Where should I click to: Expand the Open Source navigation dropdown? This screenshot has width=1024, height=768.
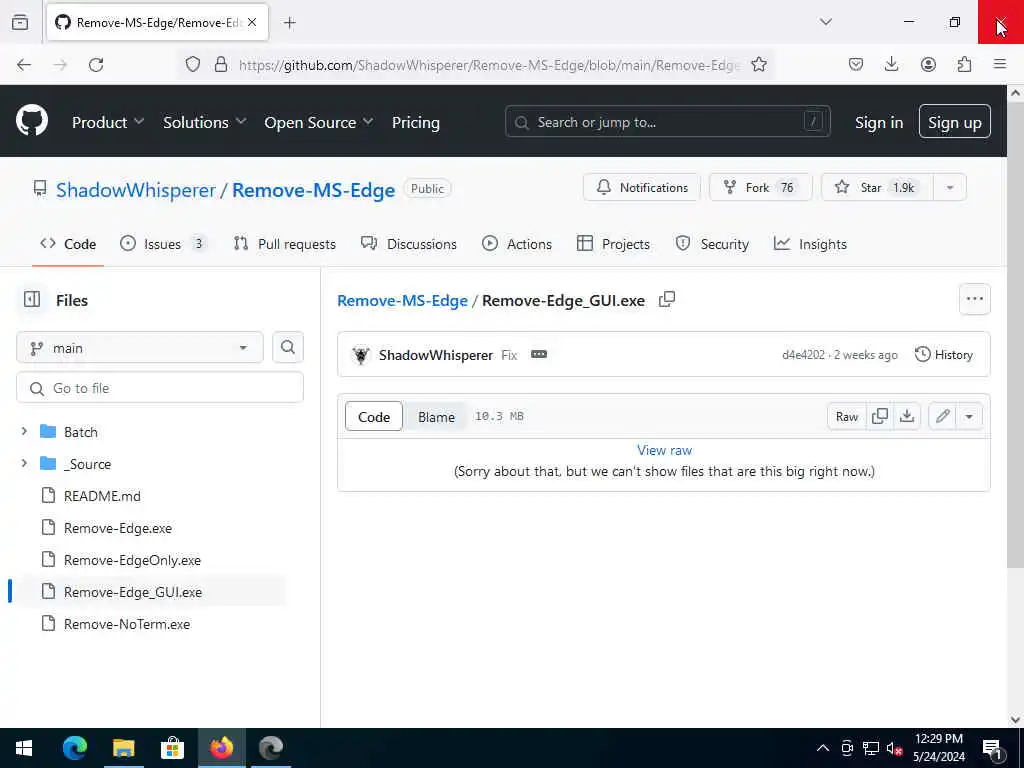tap(319, 122)
